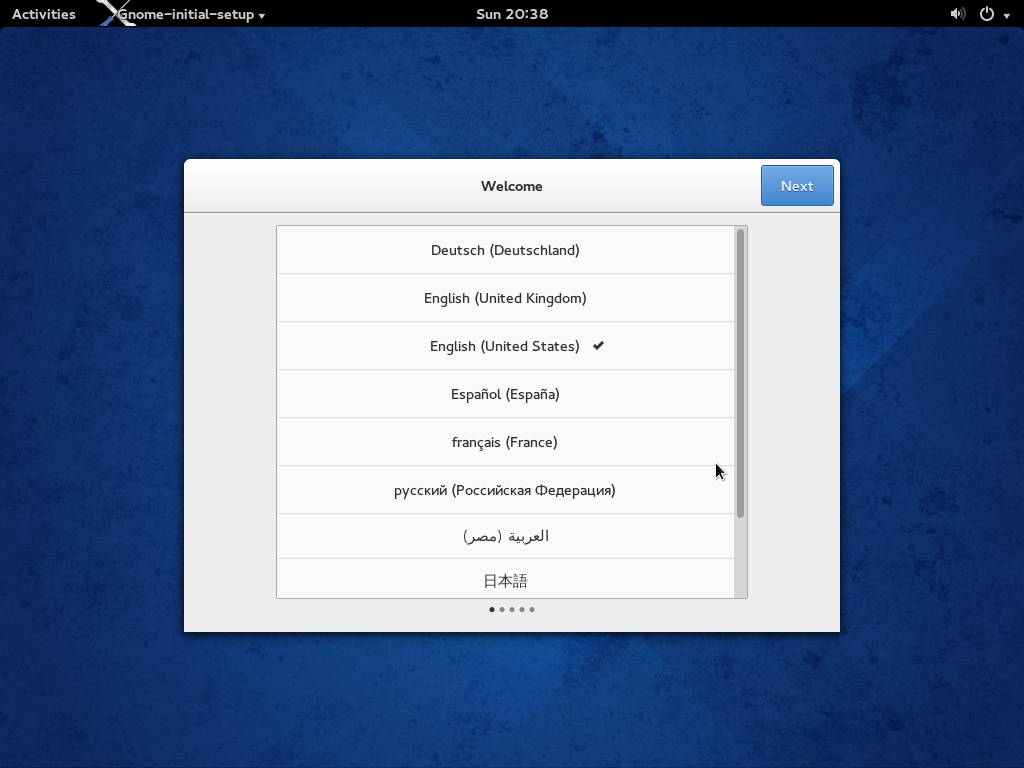
Task: Open the gnome-initial-setup title bar menu arrow
Action: pos(261,14)
